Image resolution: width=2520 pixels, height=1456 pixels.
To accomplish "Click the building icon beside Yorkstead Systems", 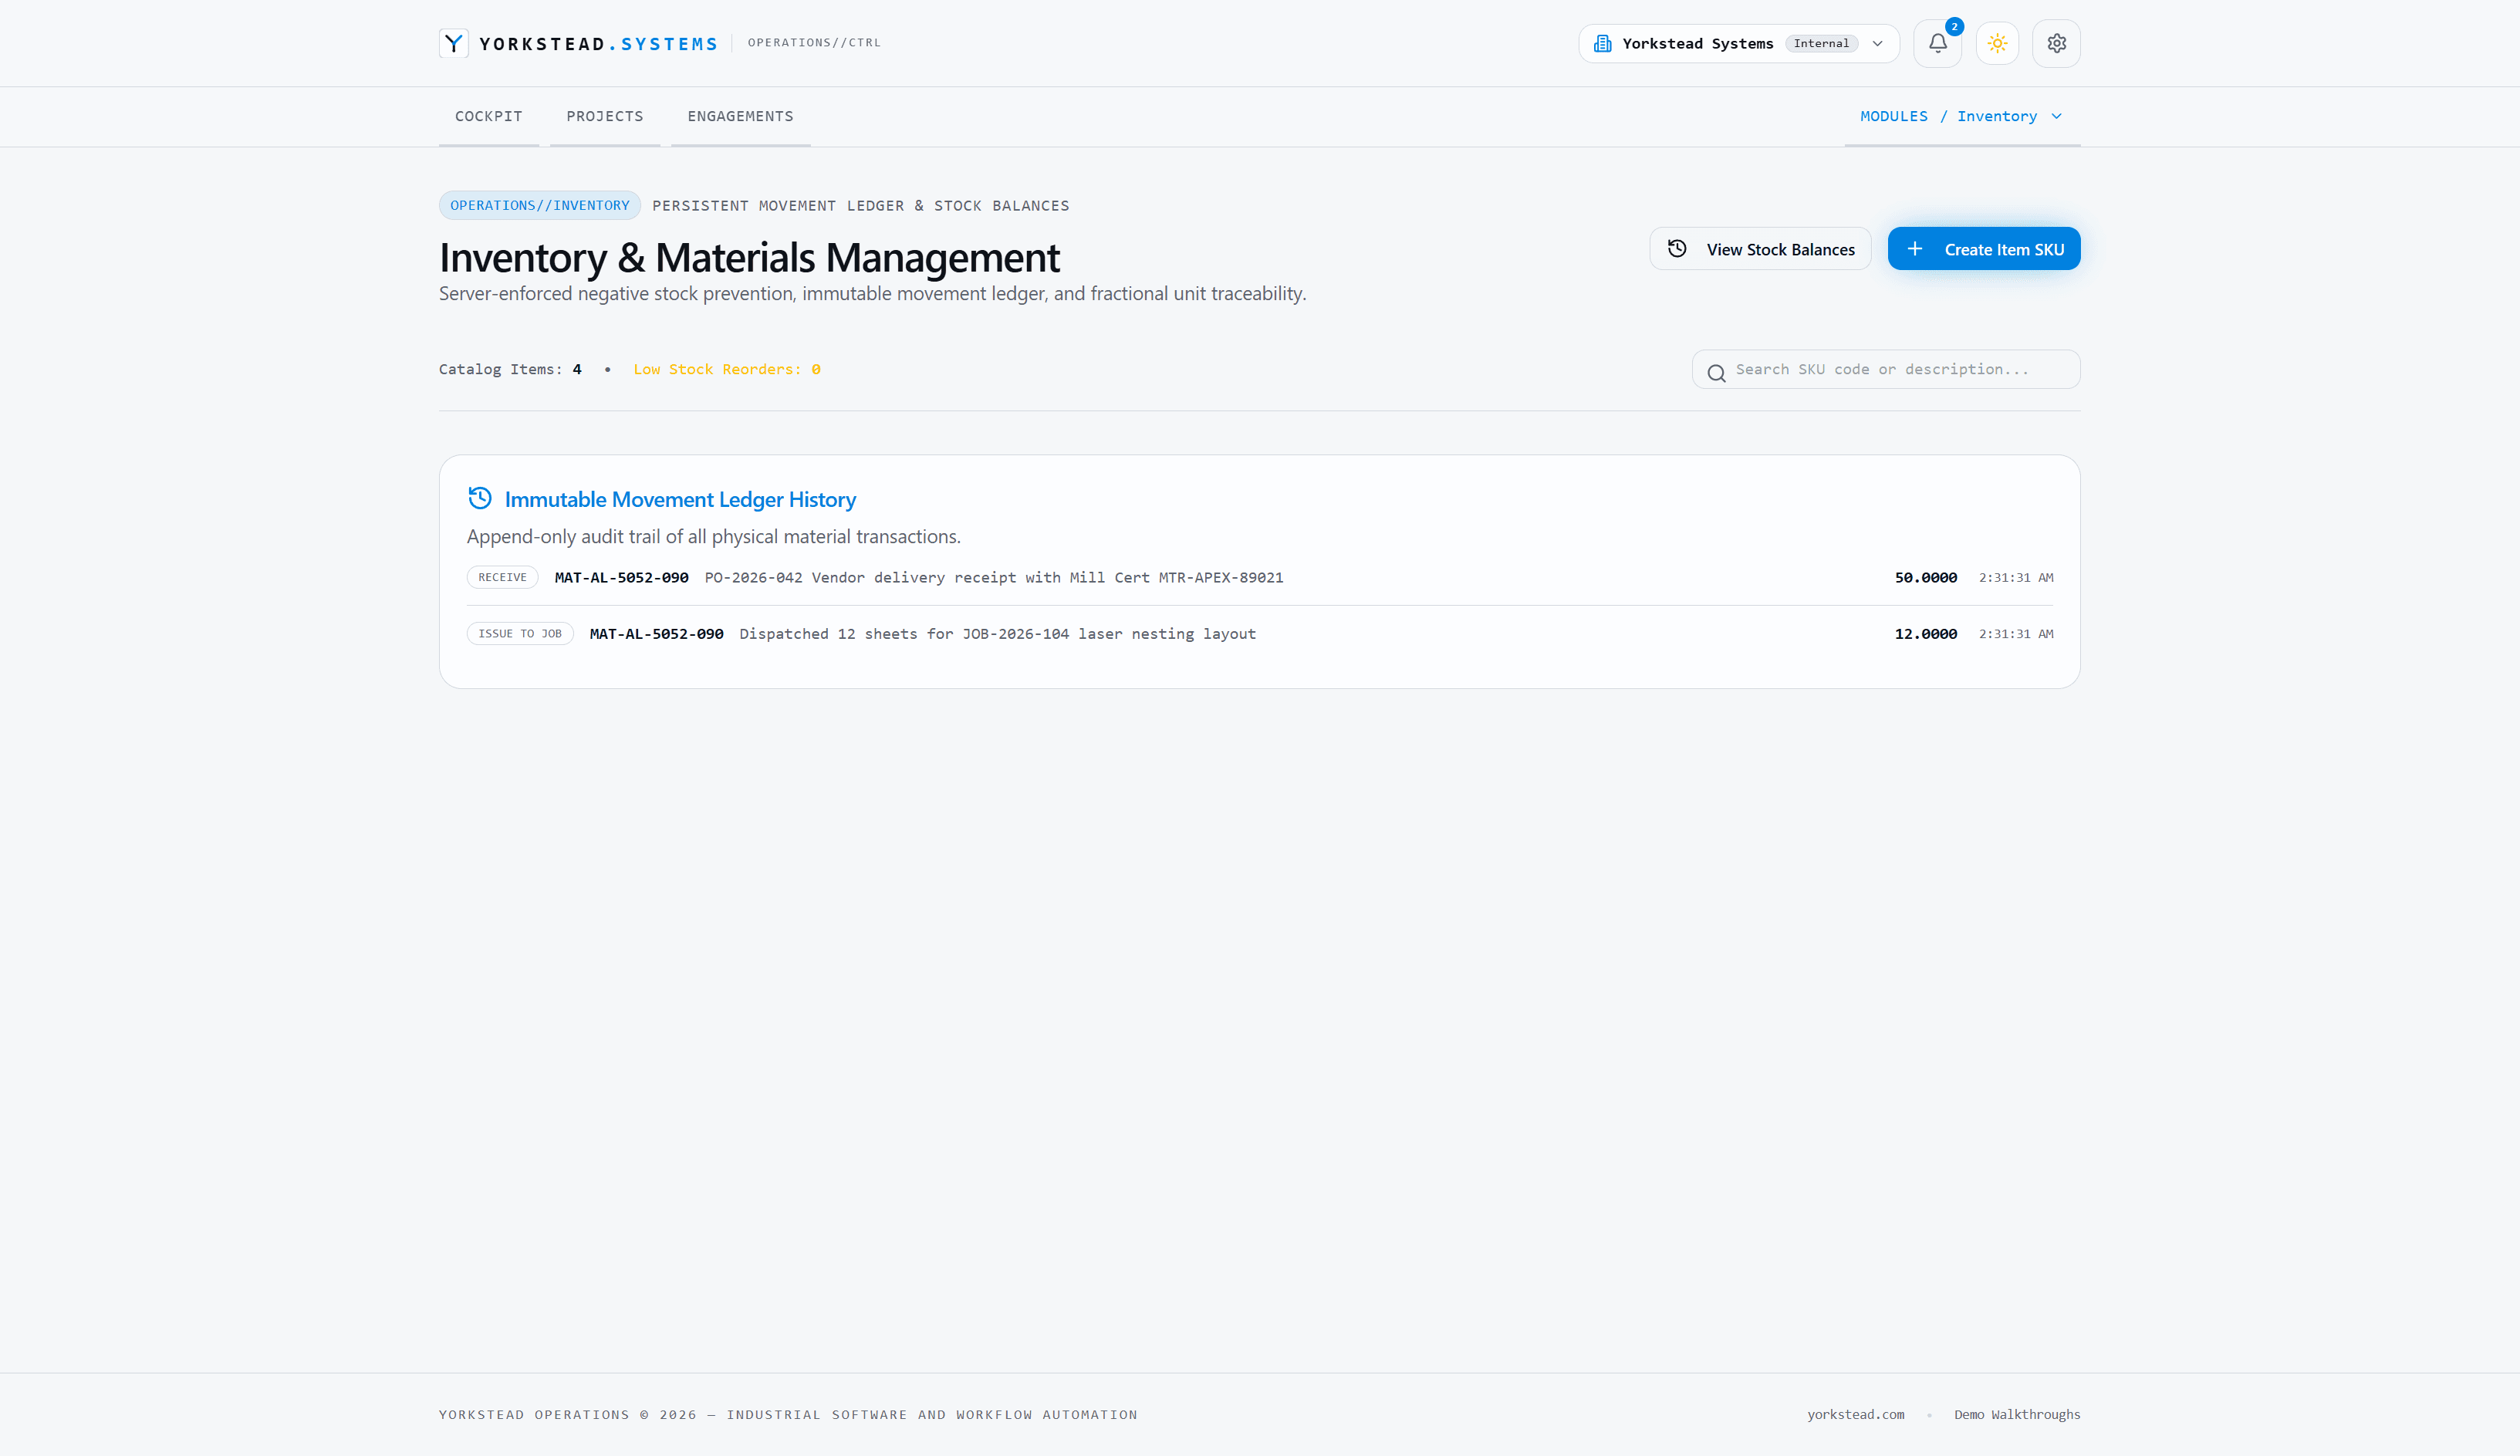I will click(x=1602, y=43).
